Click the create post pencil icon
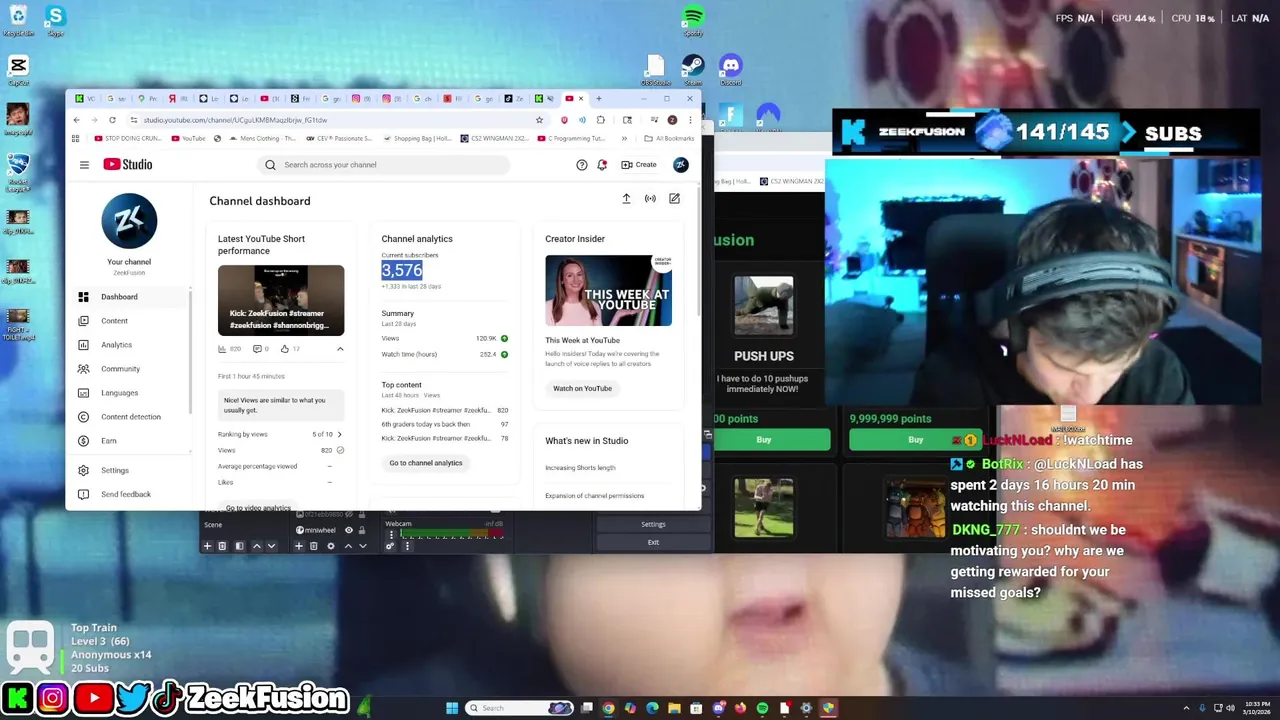1280x720 pixels. (x=674, y=199)
